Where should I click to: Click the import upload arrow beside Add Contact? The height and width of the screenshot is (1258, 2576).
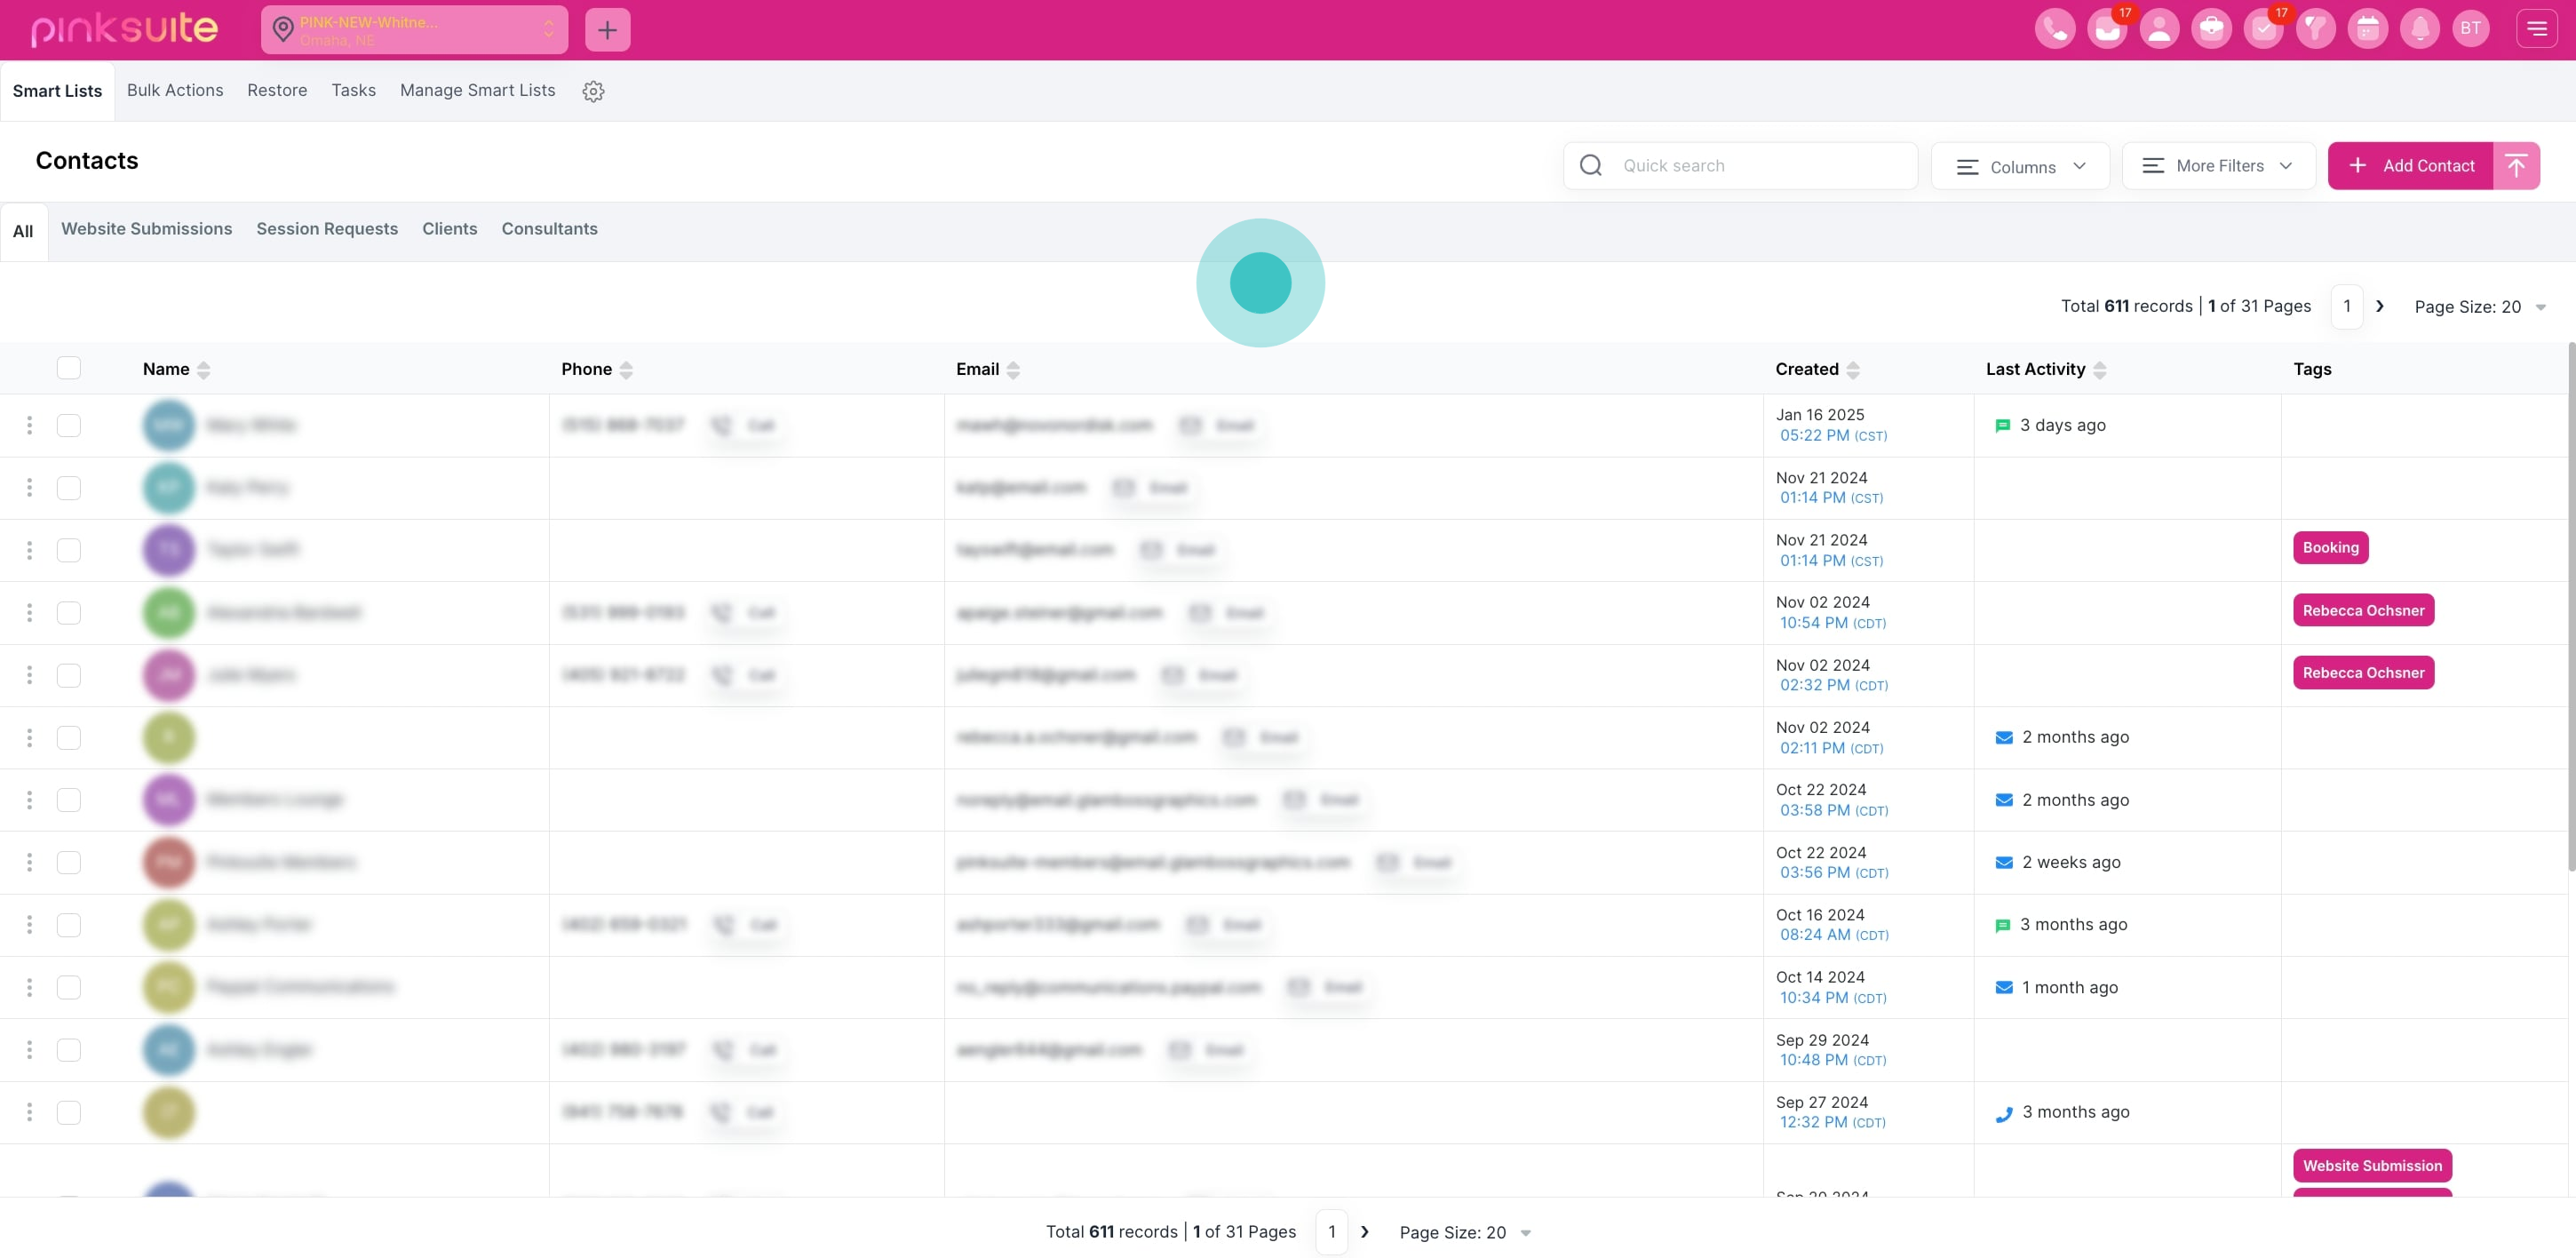tap(2516, 166)
